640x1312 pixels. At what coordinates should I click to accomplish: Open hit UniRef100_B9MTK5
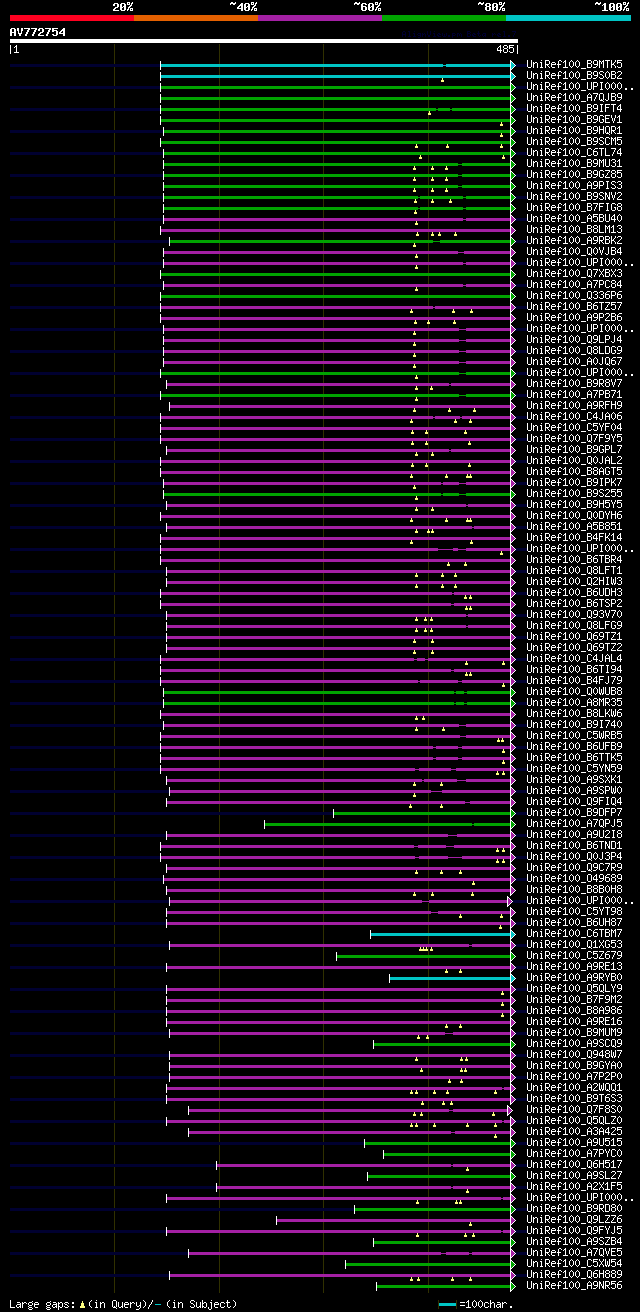pos(574,64)
